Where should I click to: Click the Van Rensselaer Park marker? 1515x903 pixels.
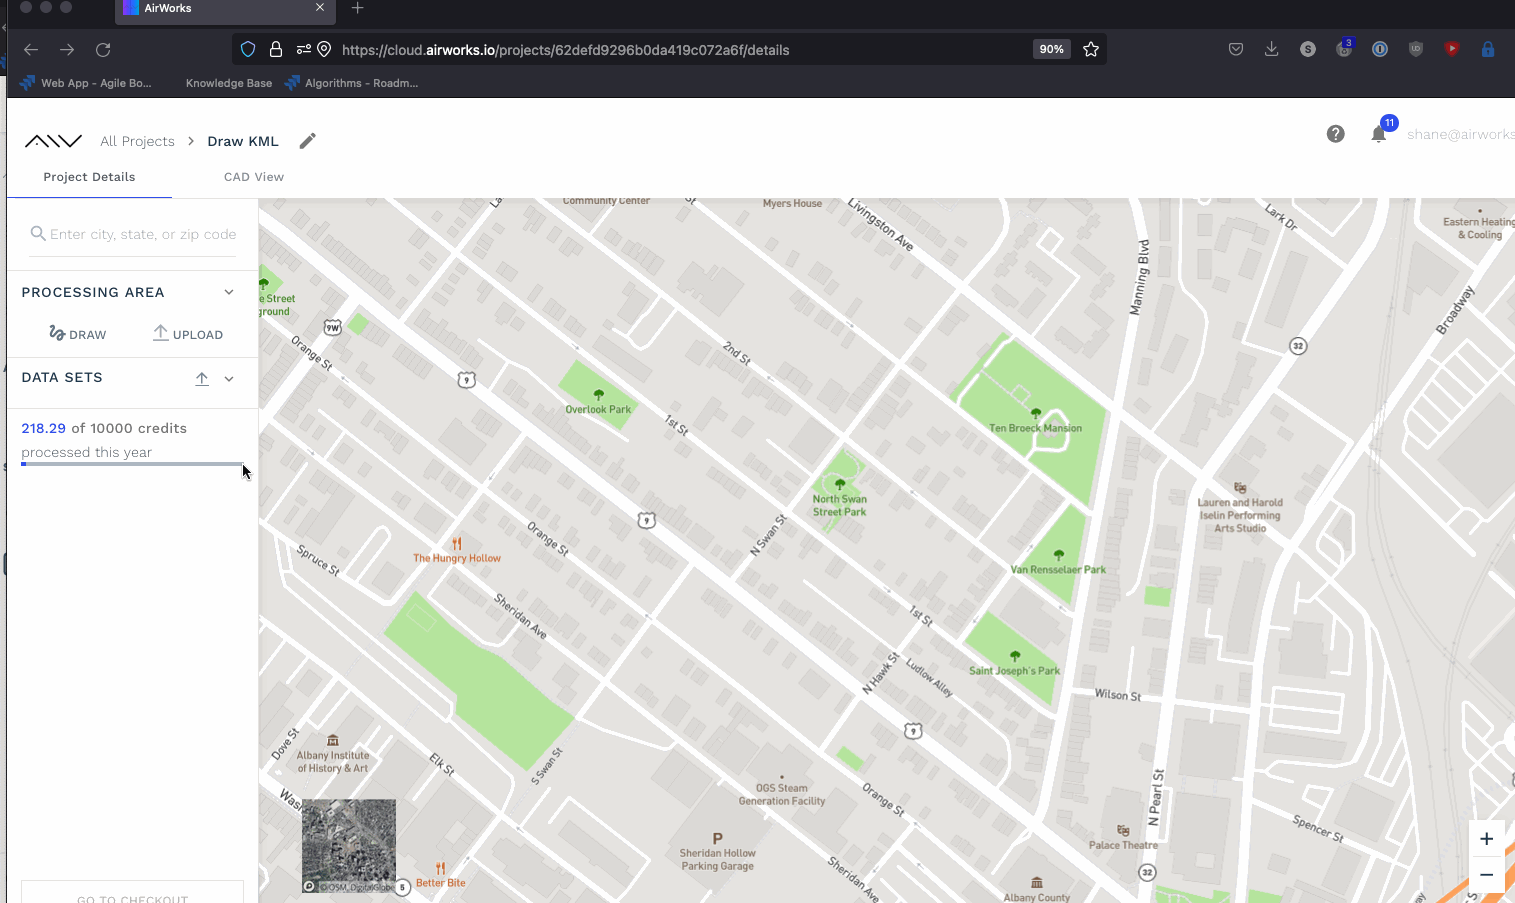tap(1059, 555)
